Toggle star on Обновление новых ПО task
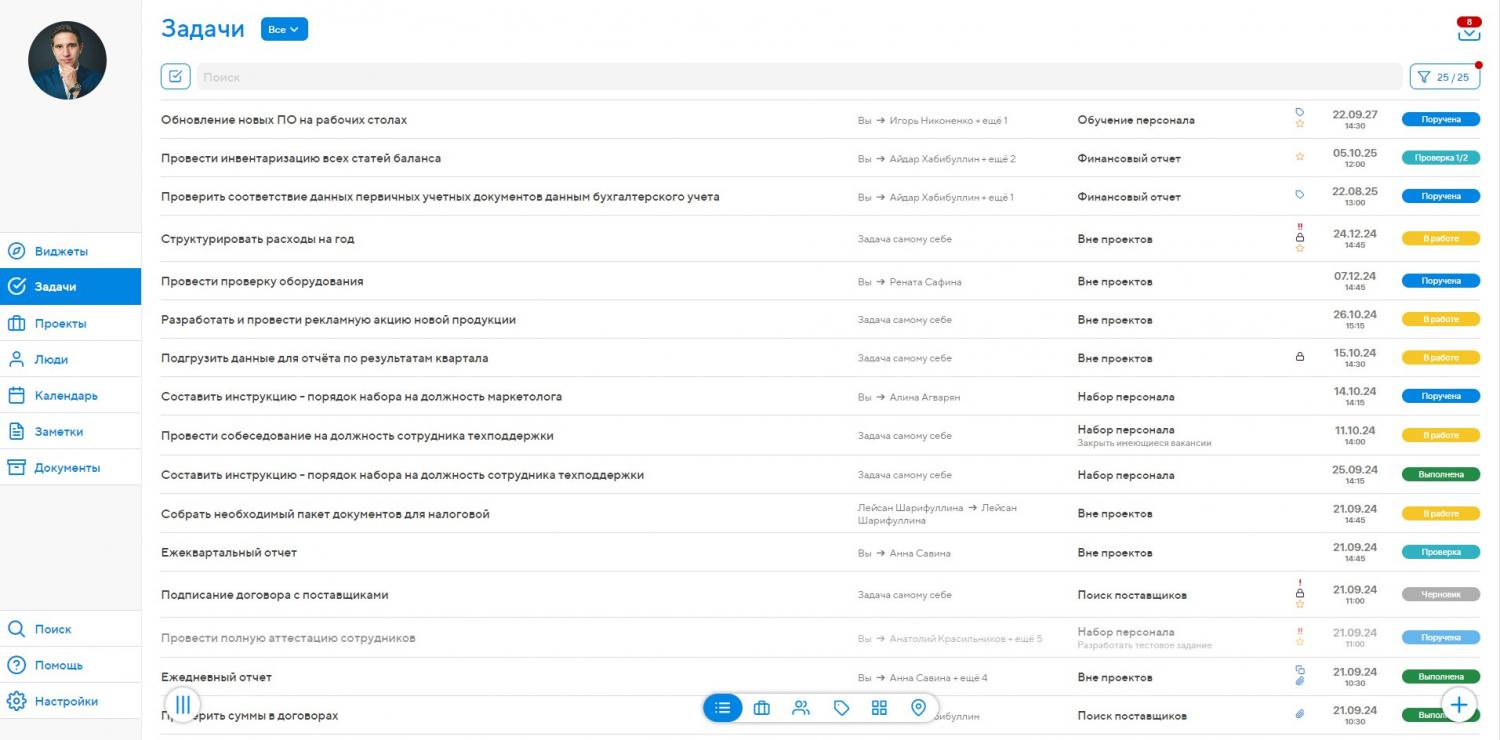 coord(1300,124)
